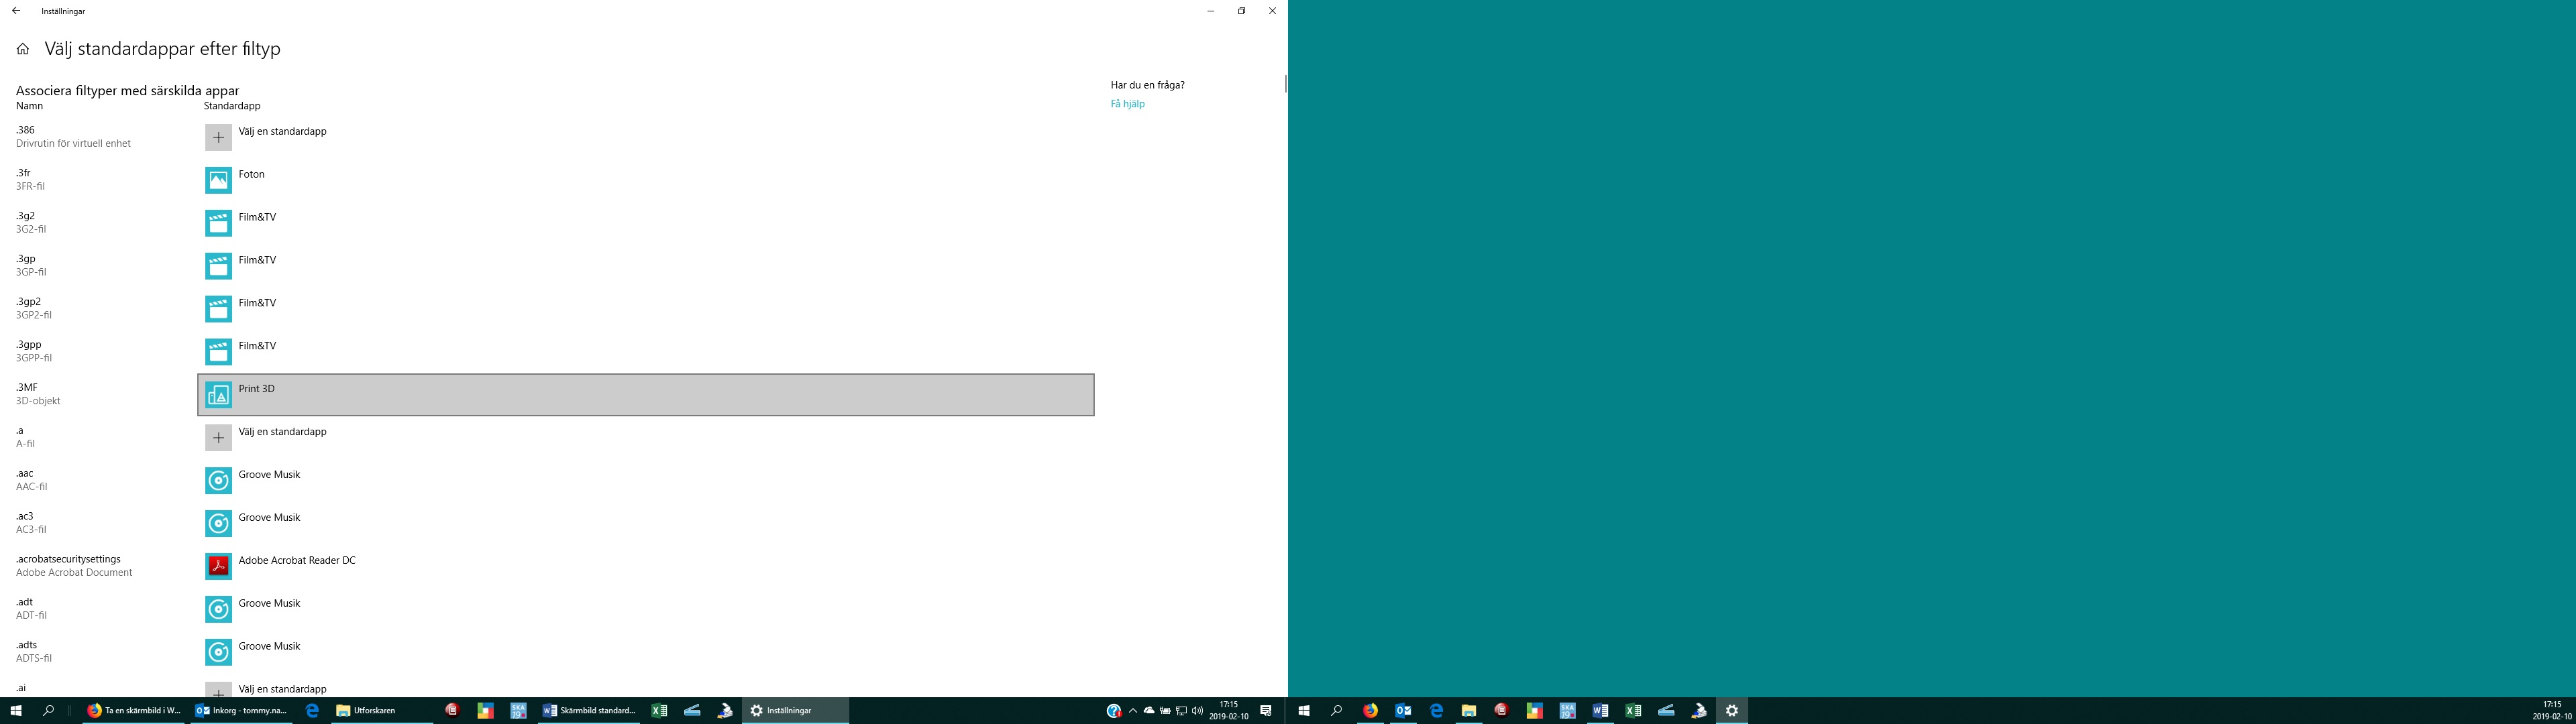Go back with the top-left arrow
Viewport: 2576px width, 724px height.
point(16,11)
